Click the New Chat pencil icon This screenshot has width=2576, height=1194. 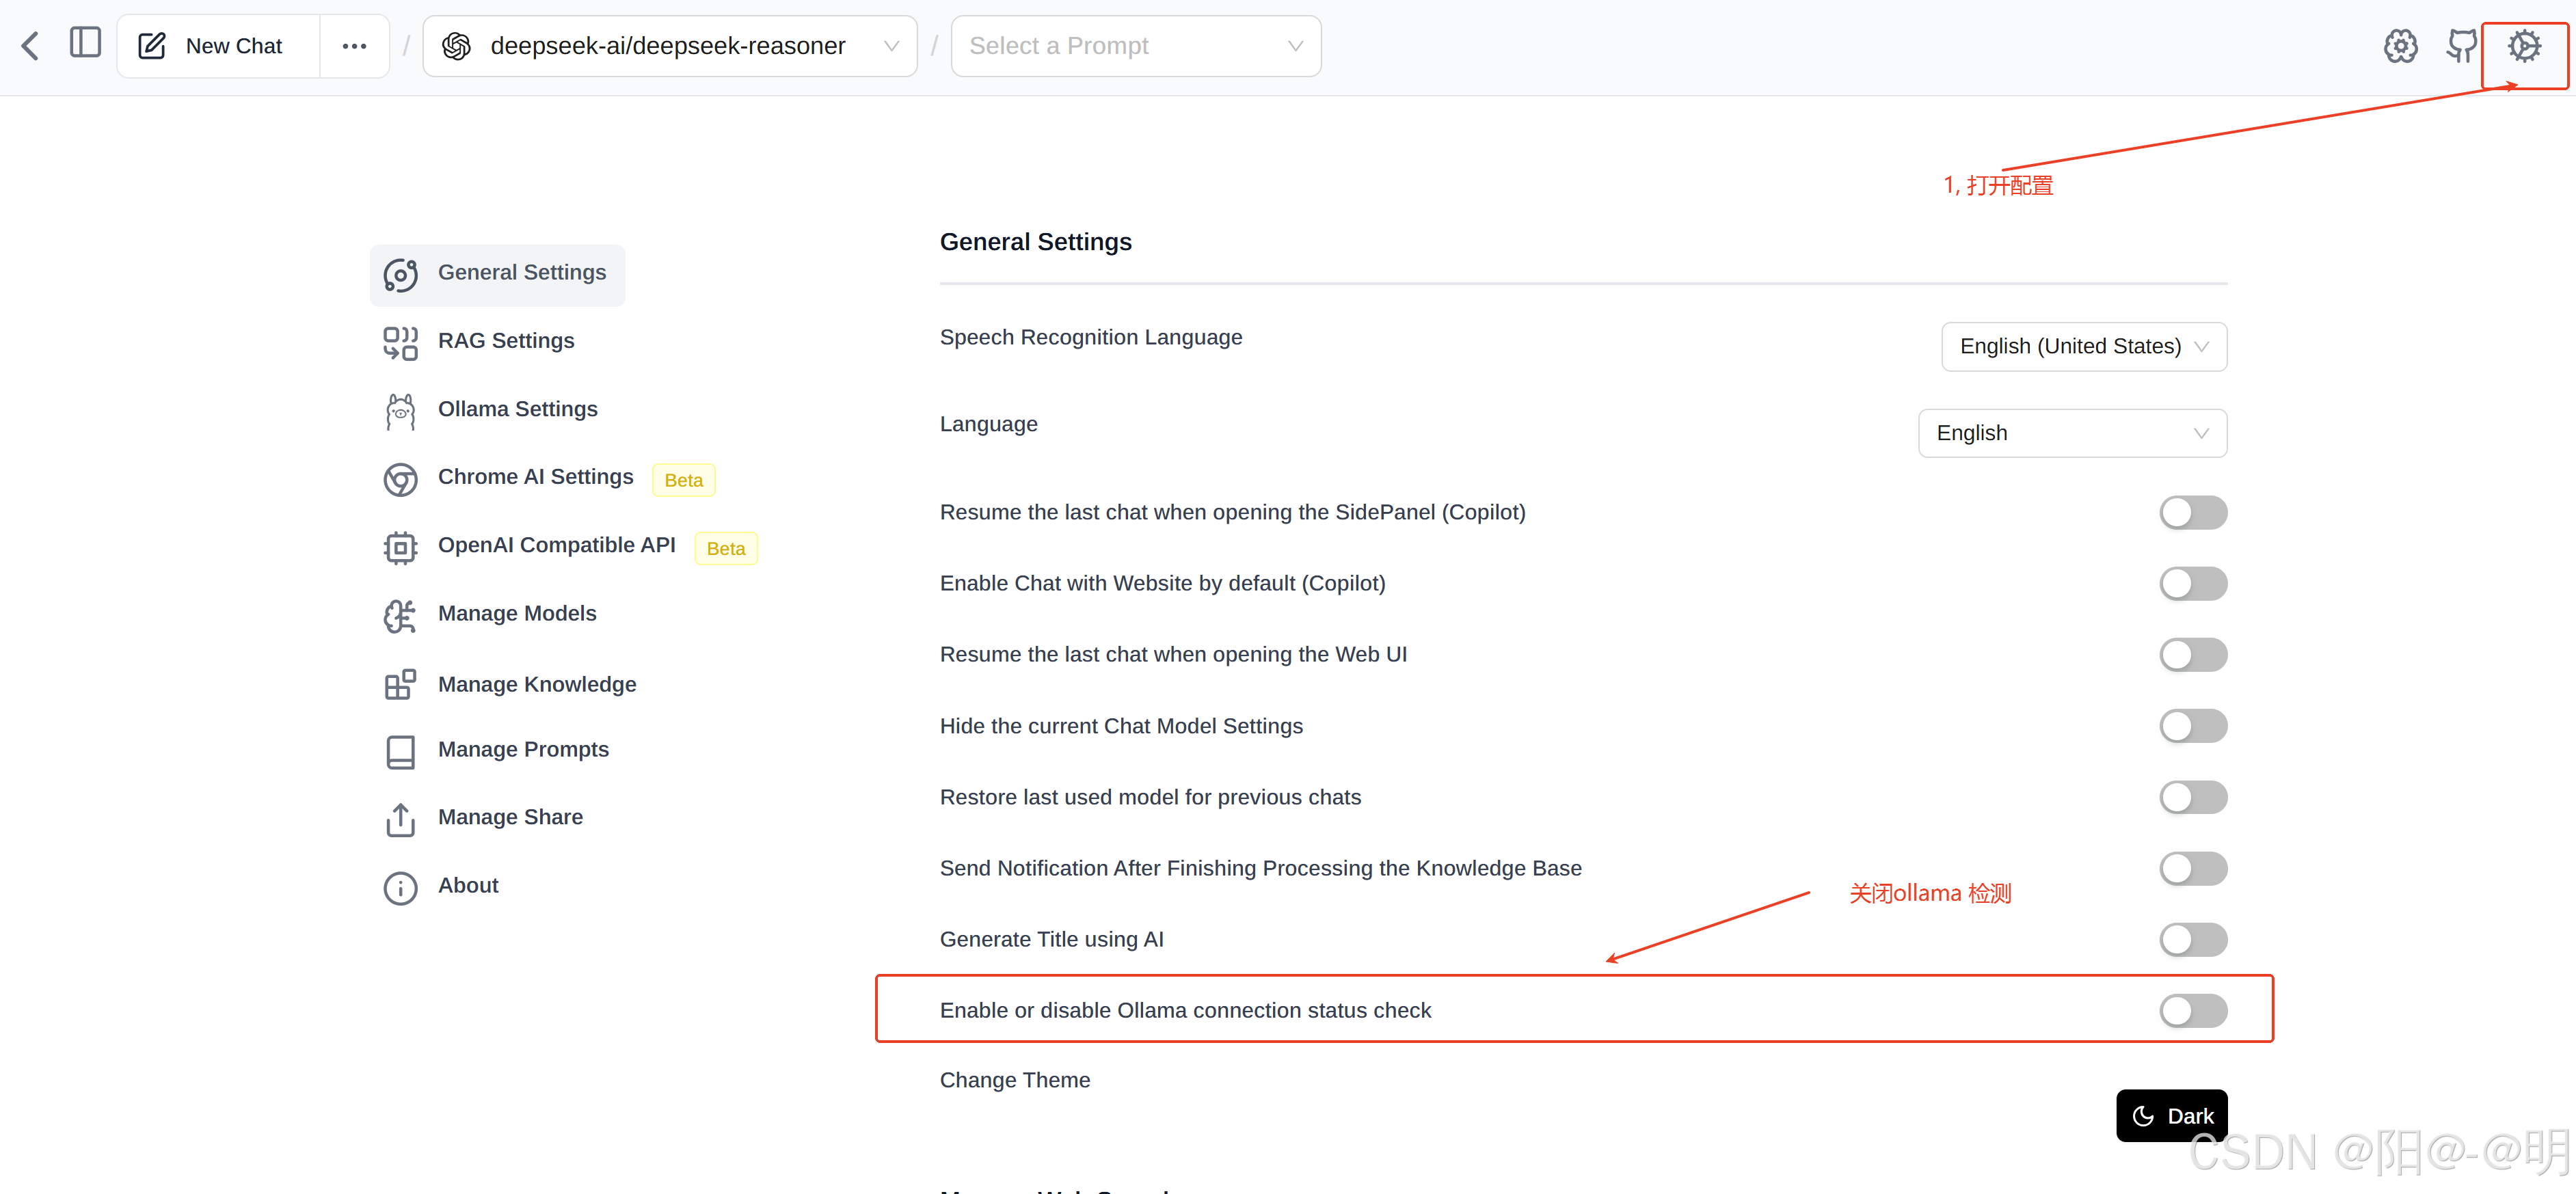click(152, 46)
